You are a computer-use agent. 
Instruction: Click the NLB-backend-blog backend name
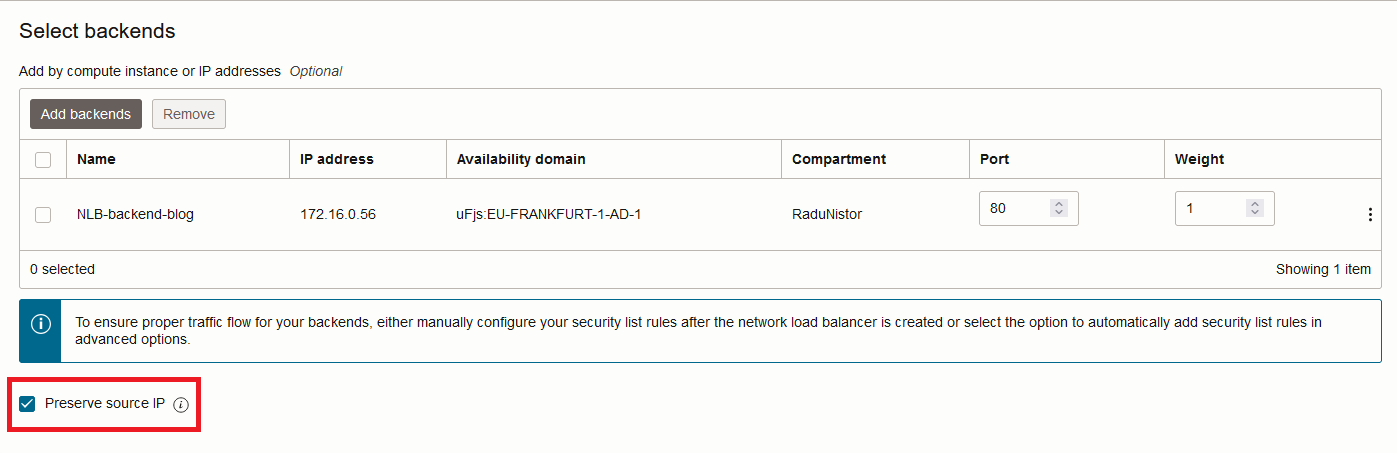[x=135, y=214]
